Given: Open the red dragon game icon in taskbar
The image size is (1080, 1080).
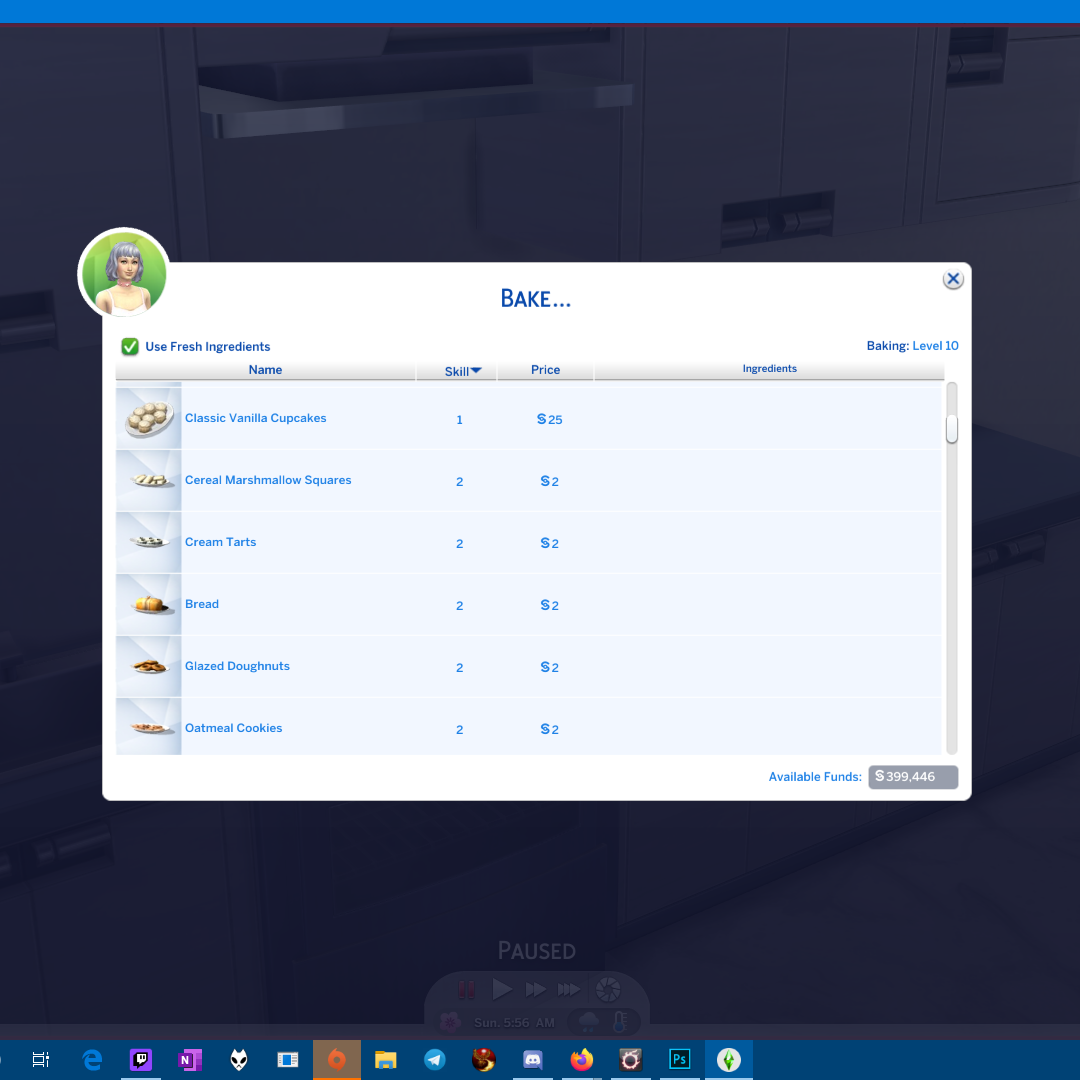Looking at the screenshot, I should pos(484,1059).
